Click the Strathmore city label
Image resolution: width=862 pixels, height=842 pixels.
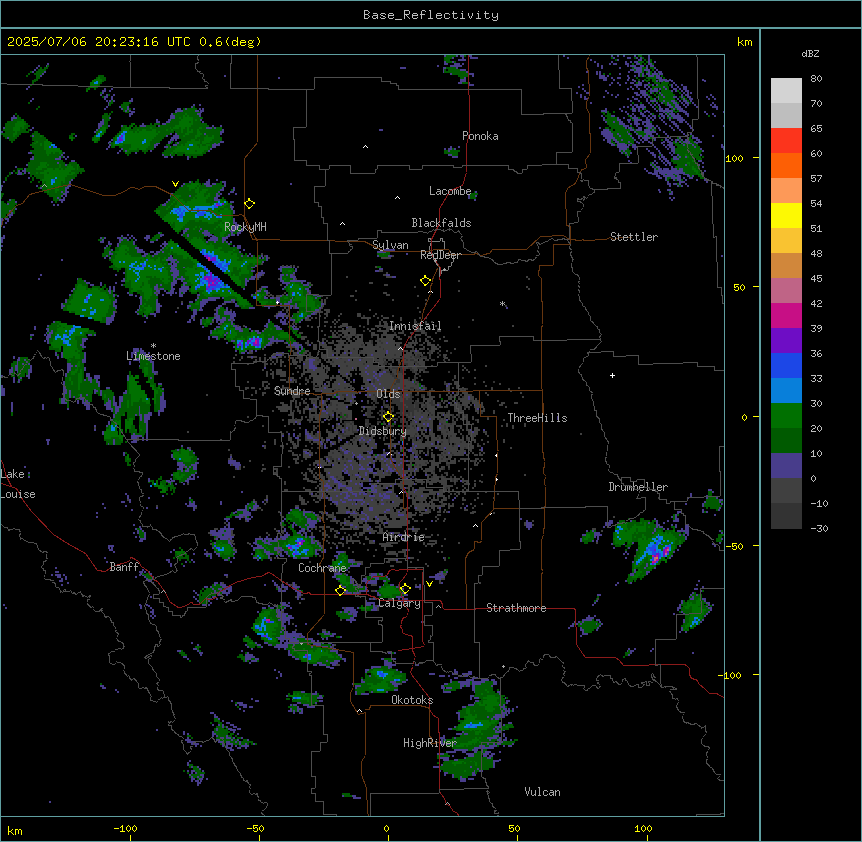(x=516, y=608)
